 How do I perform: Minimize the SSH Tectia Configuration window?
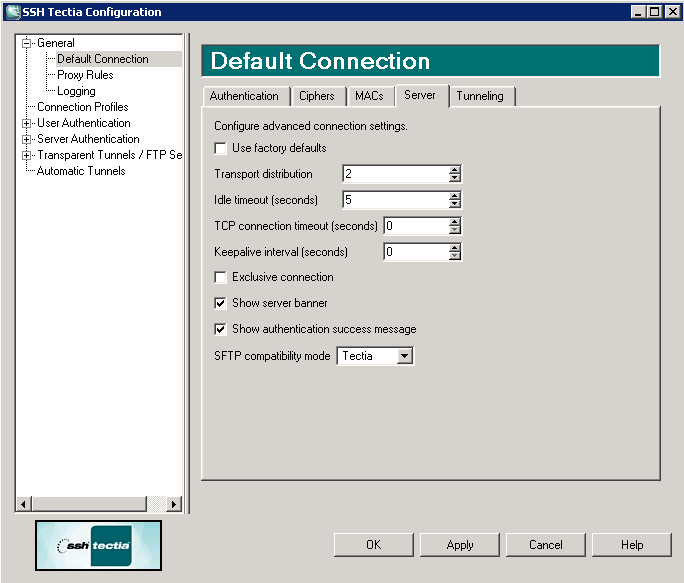638,12
